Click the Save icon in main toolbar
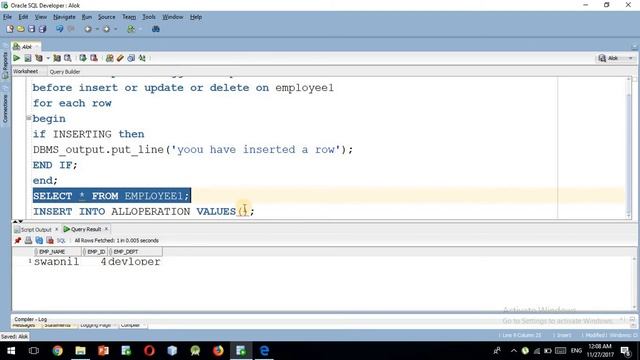 point(31,29)
